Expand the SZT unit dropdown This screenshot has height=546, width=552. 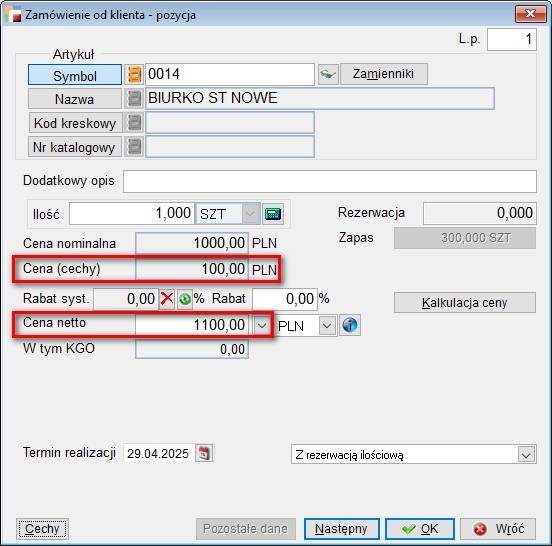point(250,214)
